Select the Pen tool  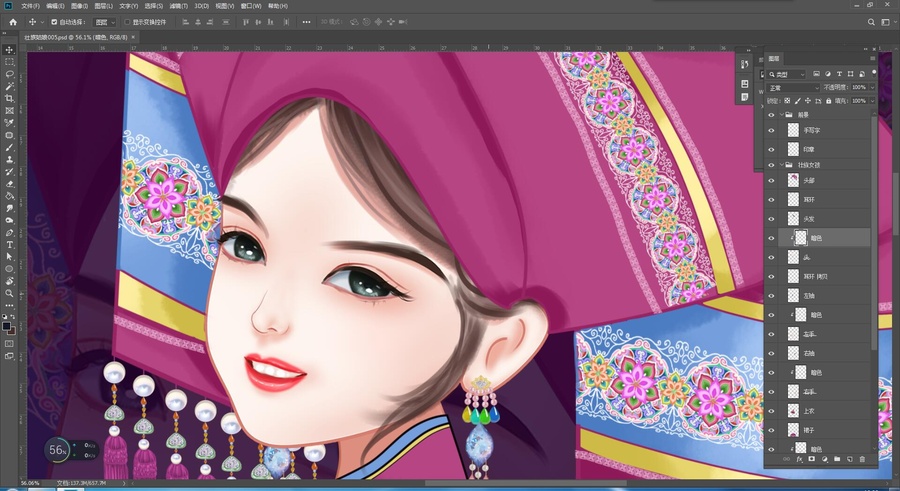9,233
